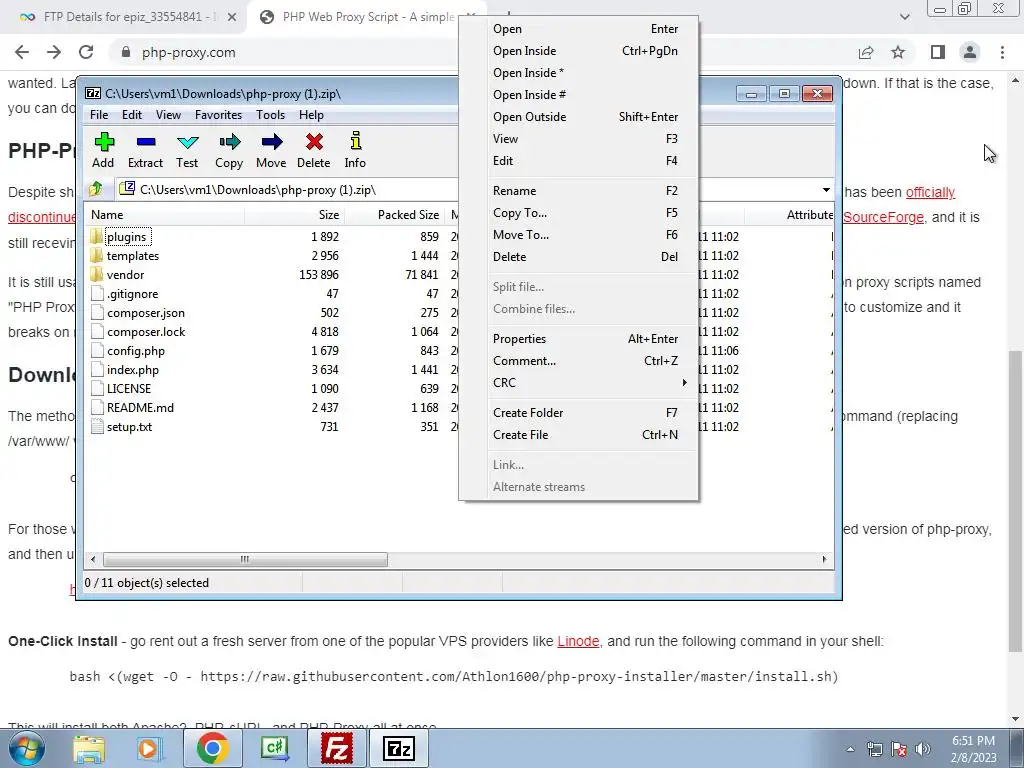
Task: Switch to 7-Zip taskbar button
Action: point(399,748)
